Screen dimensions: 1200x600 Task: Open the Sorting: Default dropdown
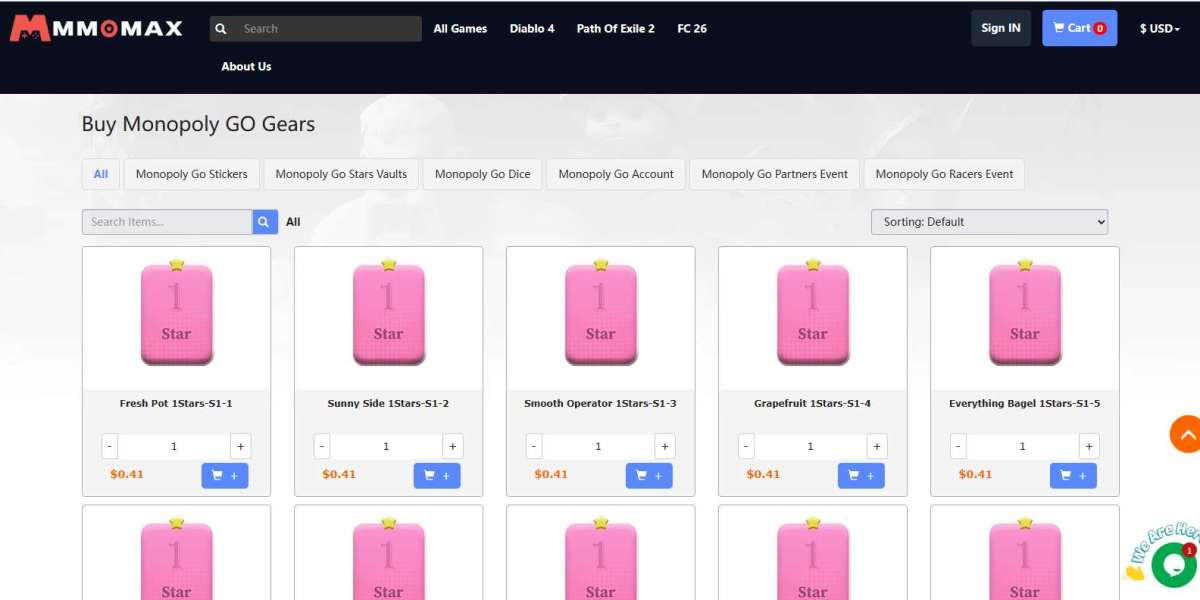tap(989, 222)
